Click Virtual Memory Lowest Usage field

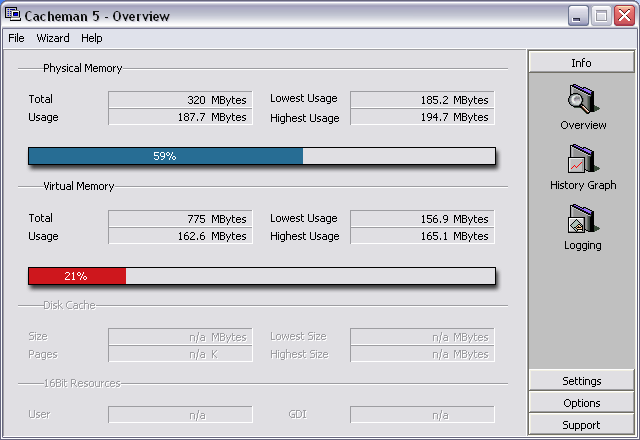tap(422, 218)
